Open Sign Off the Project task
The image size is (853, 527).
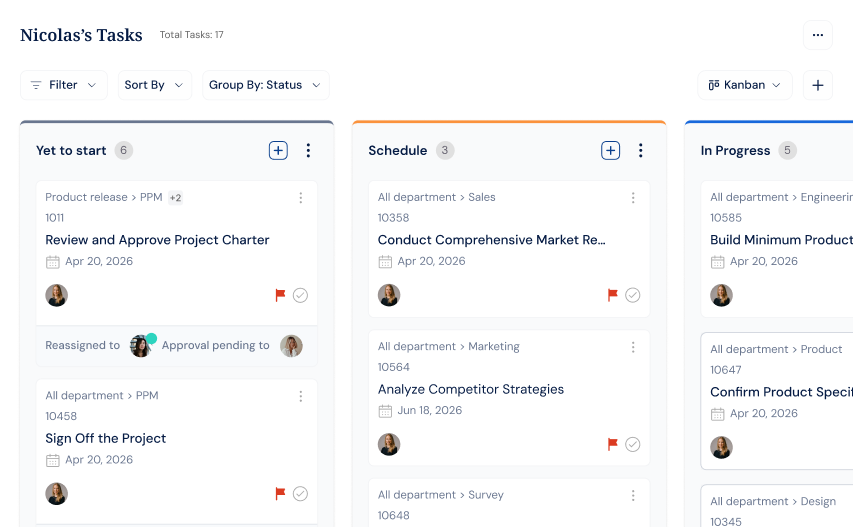106,438
